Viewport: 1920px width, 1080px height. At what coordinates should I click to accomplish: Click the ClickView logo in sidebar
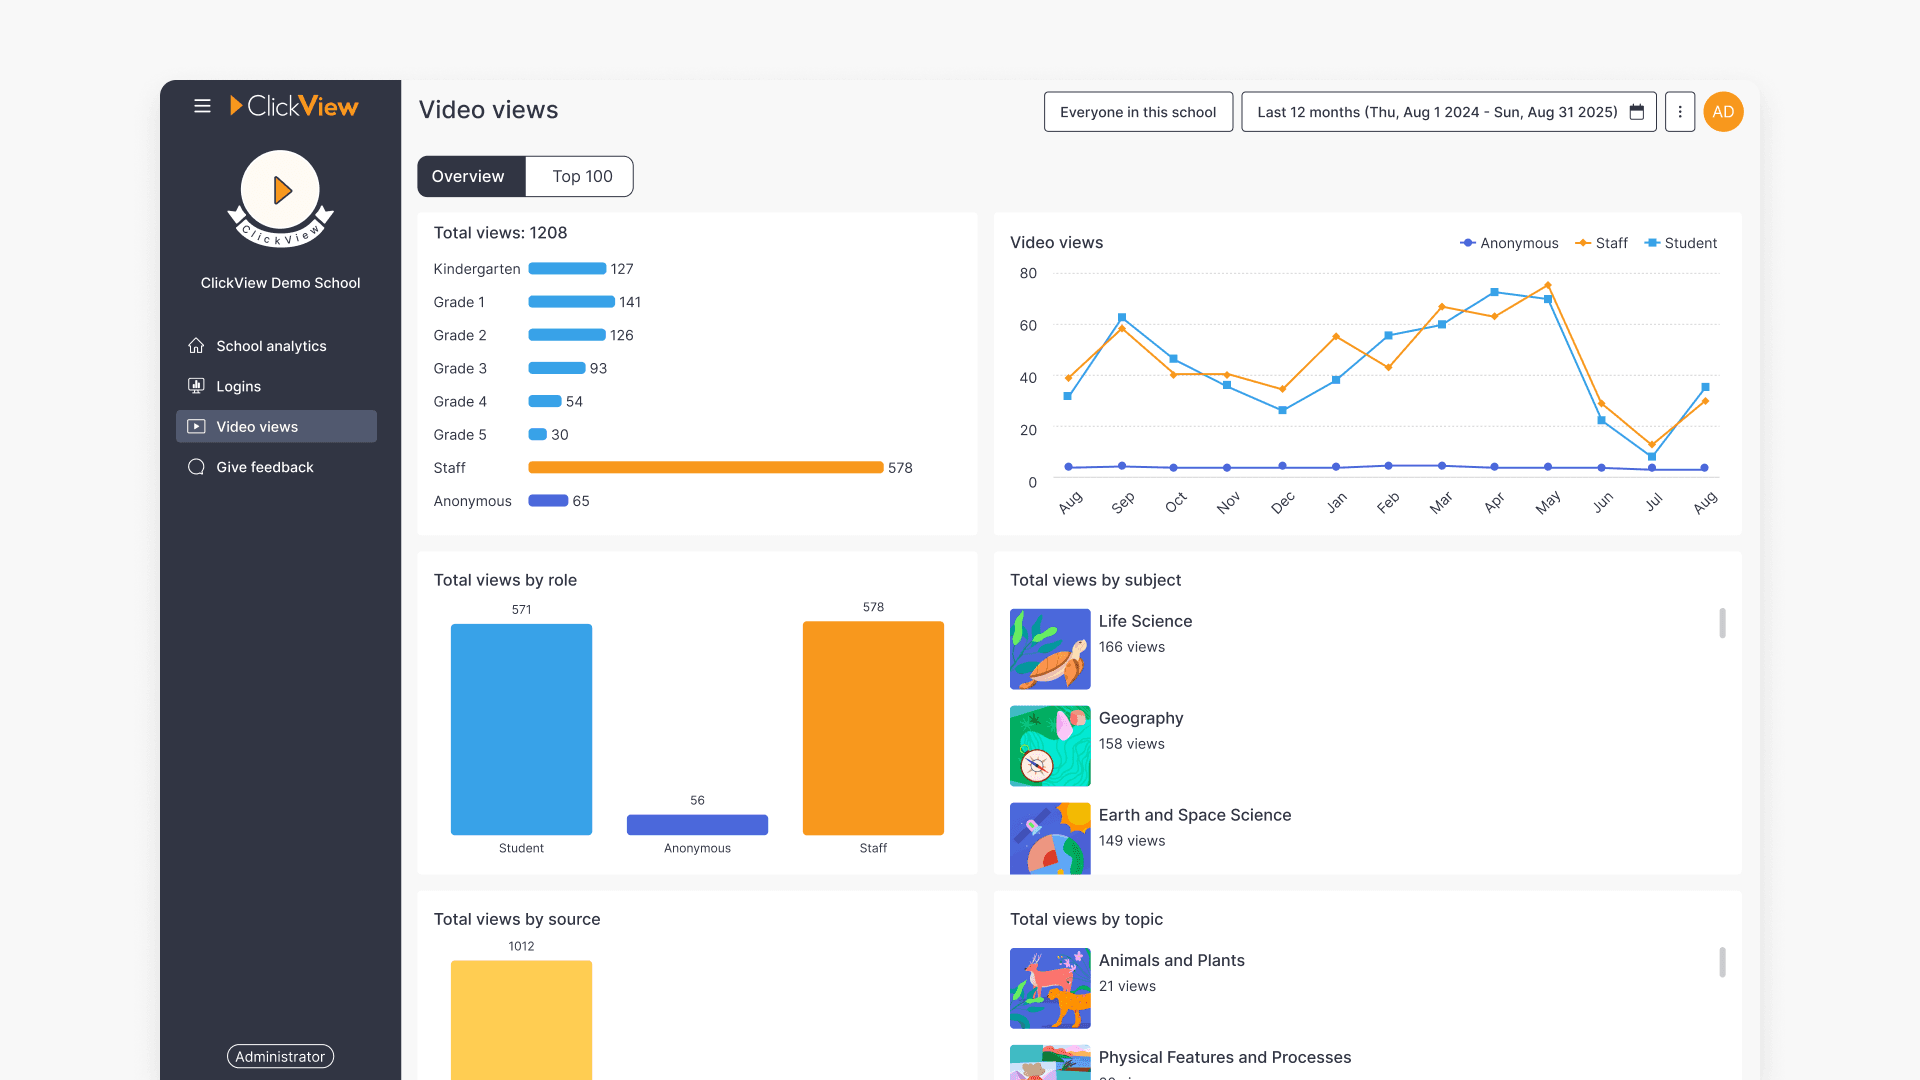pos(294,106)
